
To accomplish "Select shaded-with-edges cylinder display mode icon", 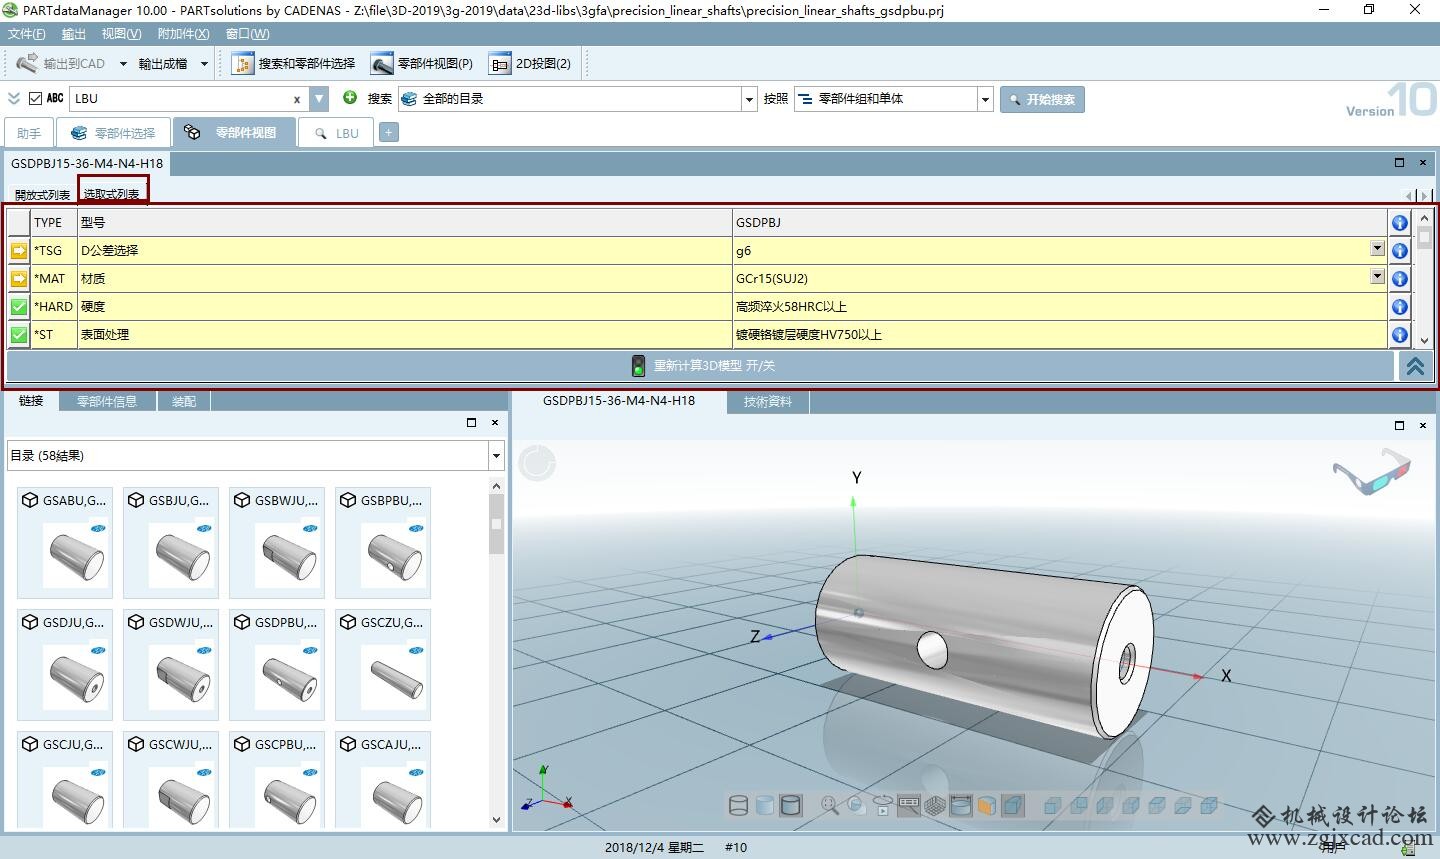I will coord(790,806).
